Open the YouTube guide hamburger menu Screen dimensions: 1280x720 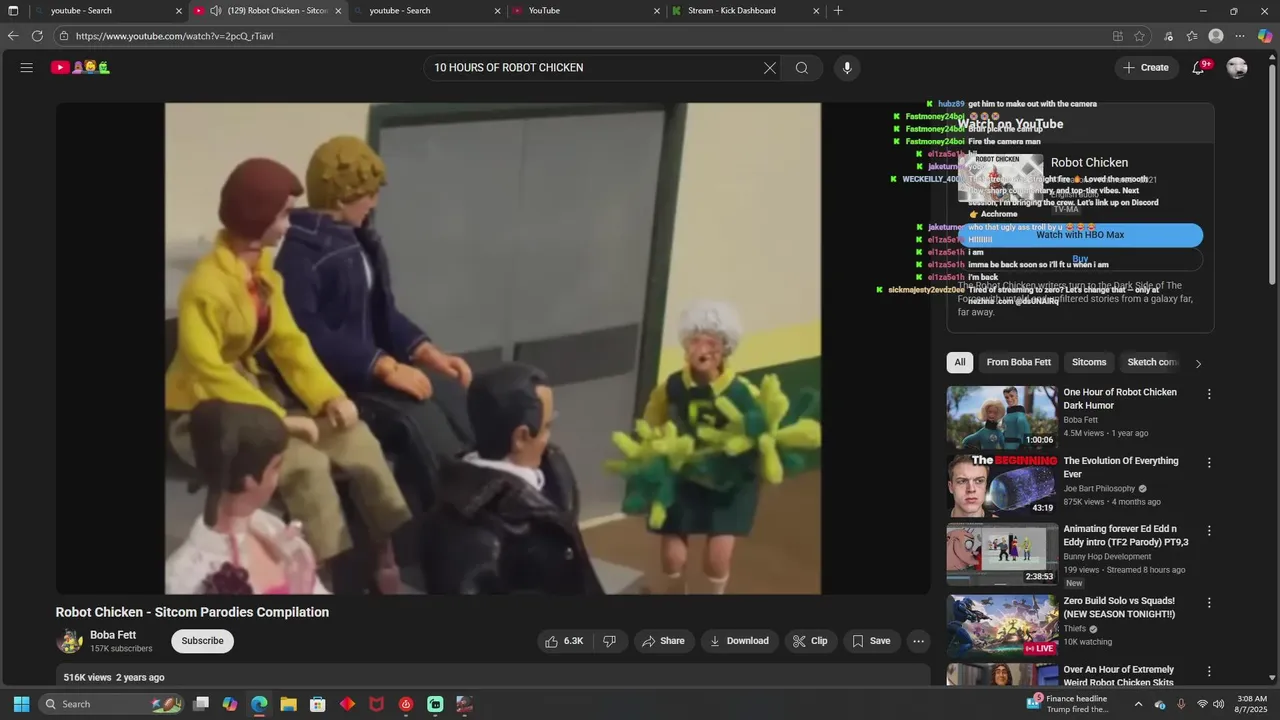(27, 68)
